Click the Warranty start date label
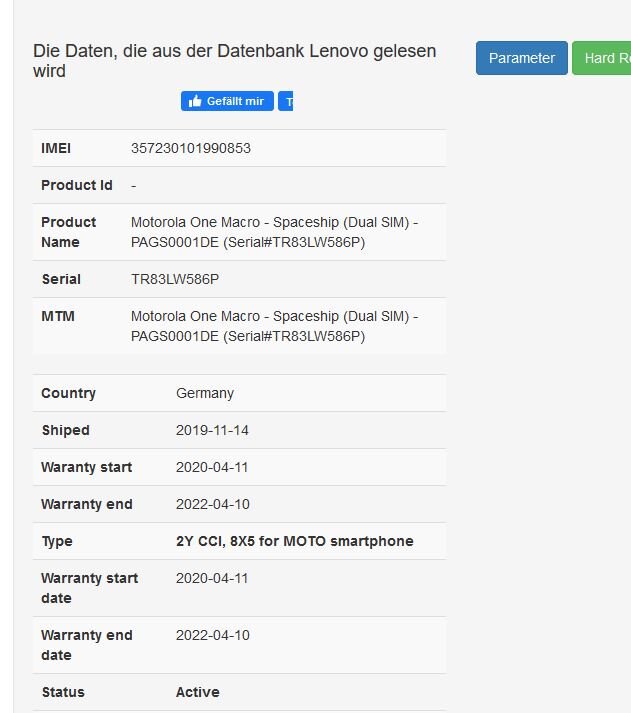The image size is (631, 713). click(x=90, y=588)
